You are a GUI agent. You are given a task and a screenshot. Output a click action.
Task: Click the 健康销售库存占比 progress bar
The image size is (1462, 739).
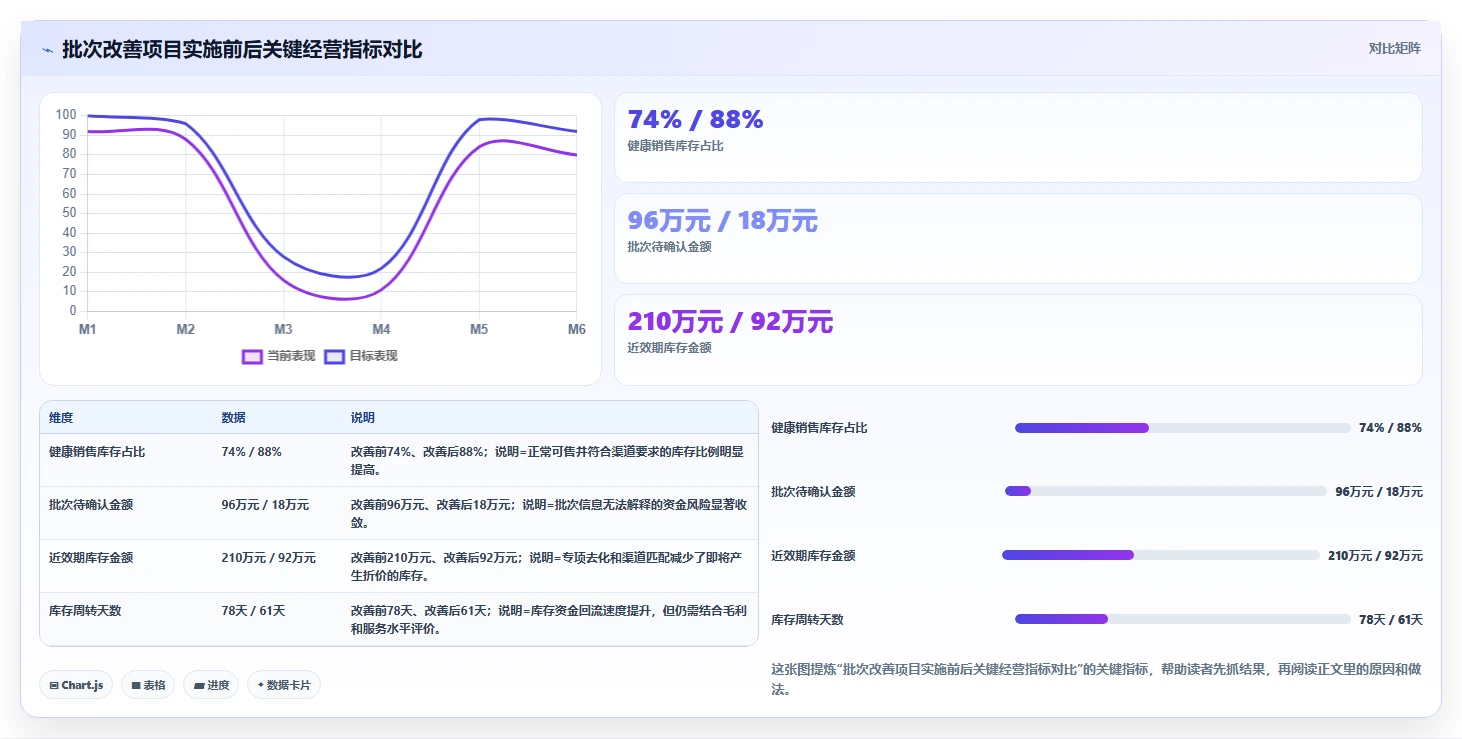[x=1182, y=428]
